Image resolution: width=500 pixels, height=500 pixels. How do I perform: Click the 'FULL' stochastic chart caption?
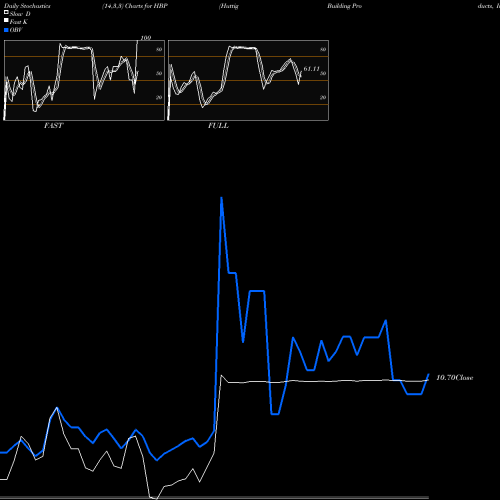pos(218,126)
